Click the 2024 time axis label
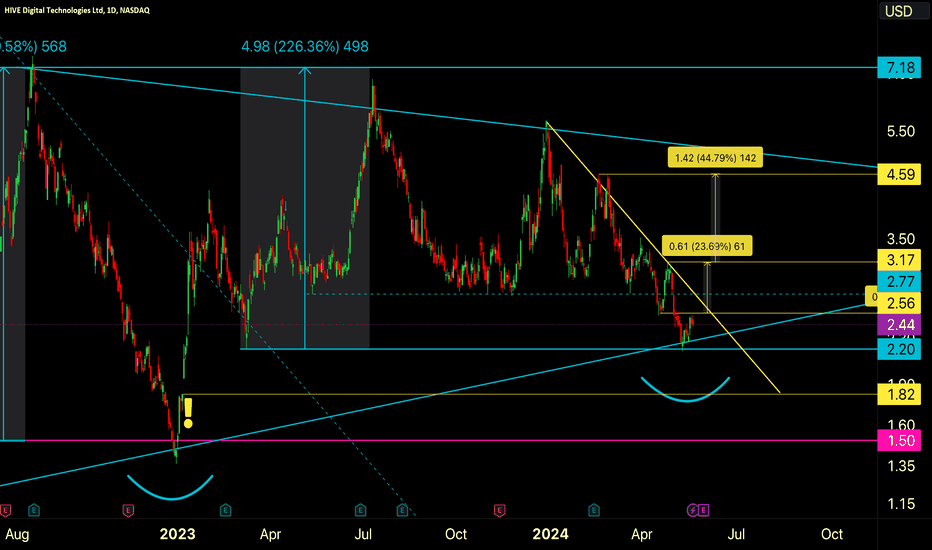This screenshot has width=932, height=550. [x=550, y=534]
